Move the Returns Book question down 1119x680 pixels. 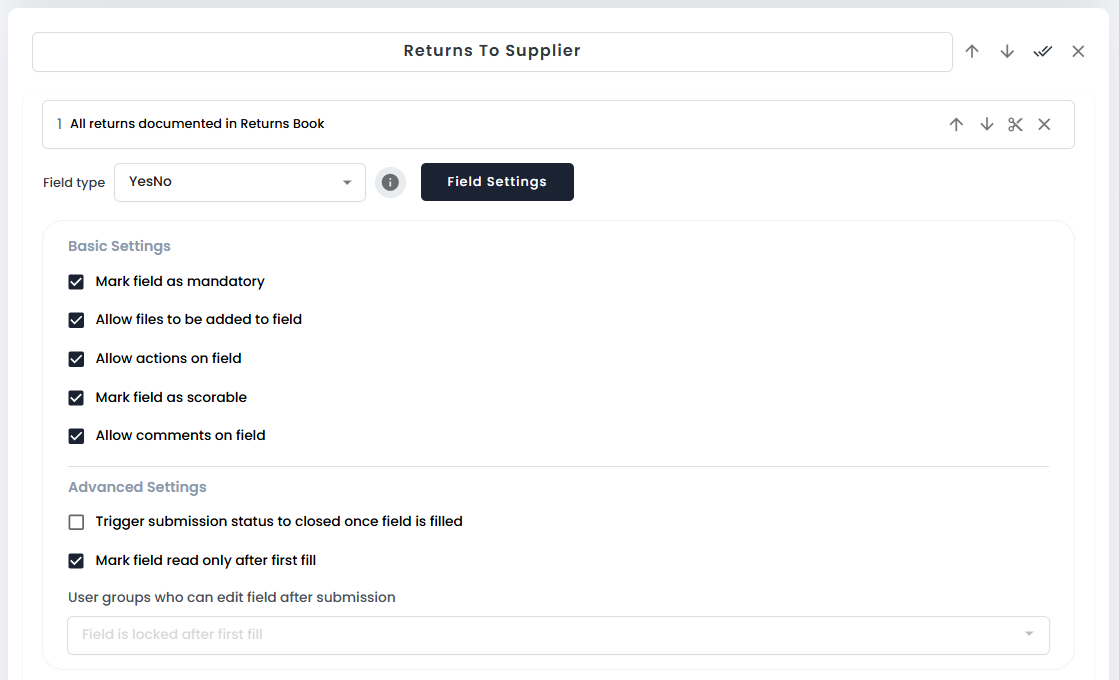[987, 124]
